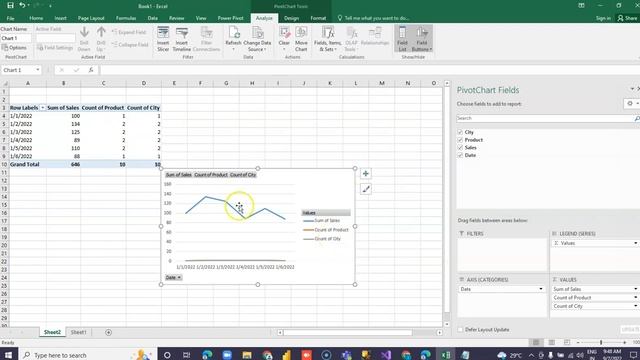Click the Count of City chart field button

pos(243,175)
